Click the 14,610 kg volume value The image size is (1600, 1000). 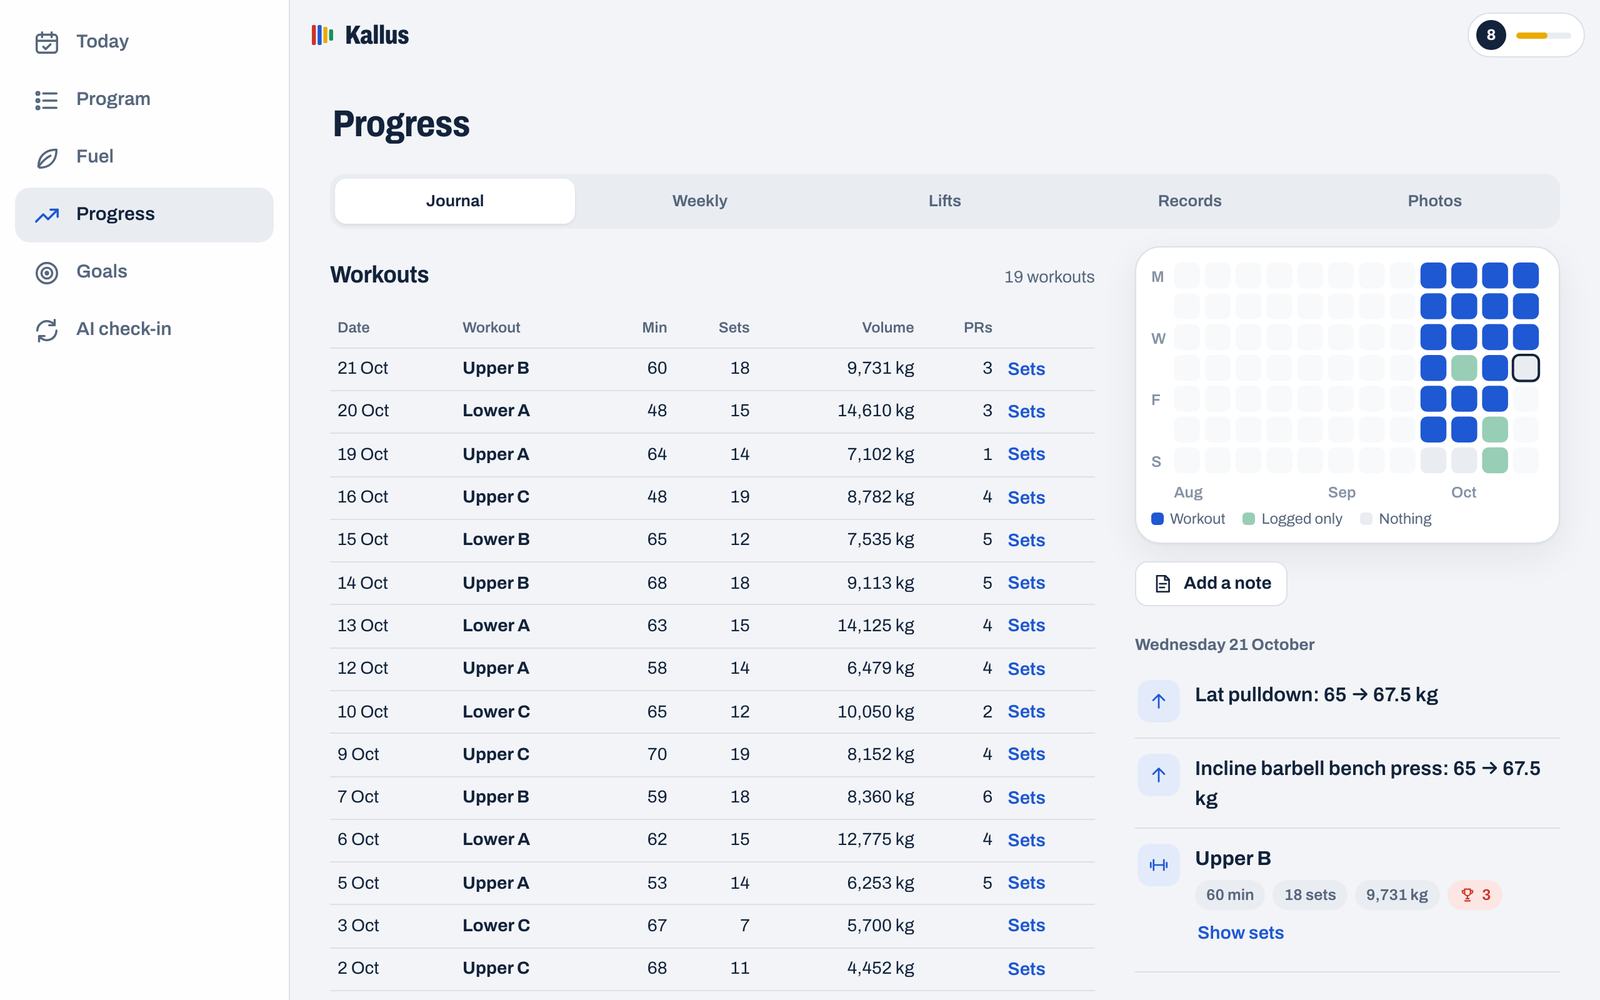point(876,411)
